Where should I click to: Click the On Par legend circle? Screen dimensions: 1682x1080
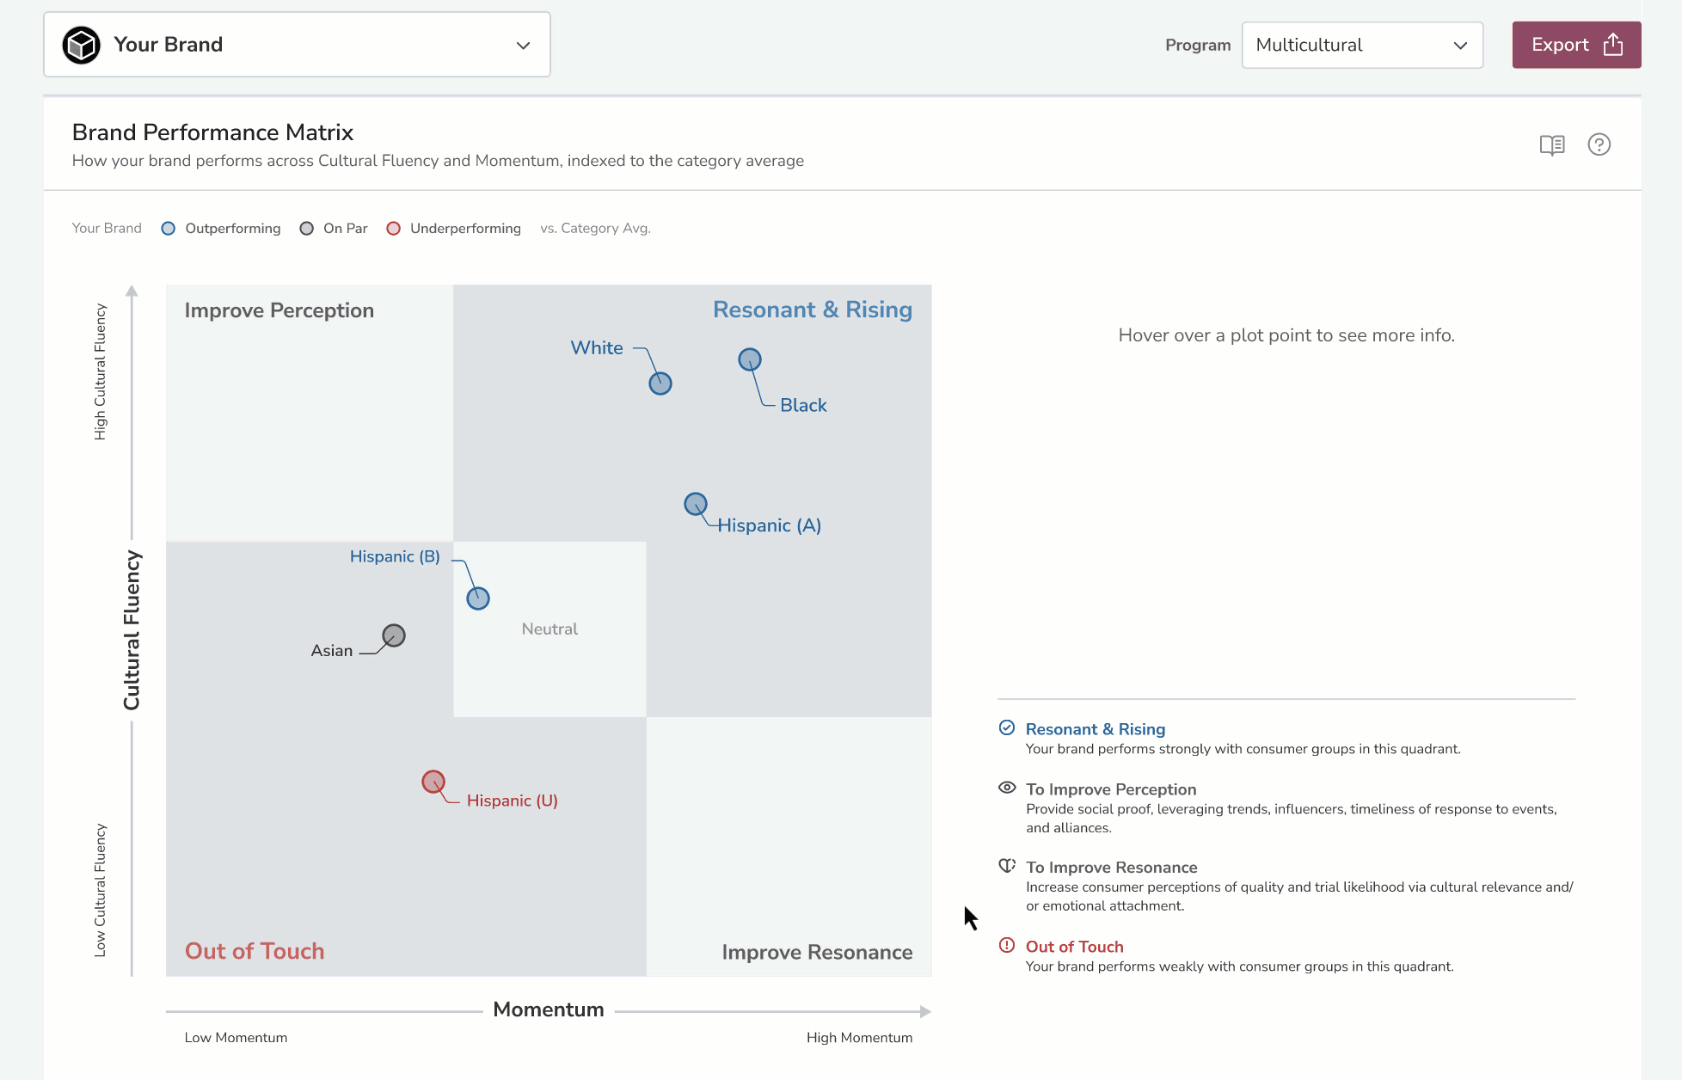coord(307,228)
